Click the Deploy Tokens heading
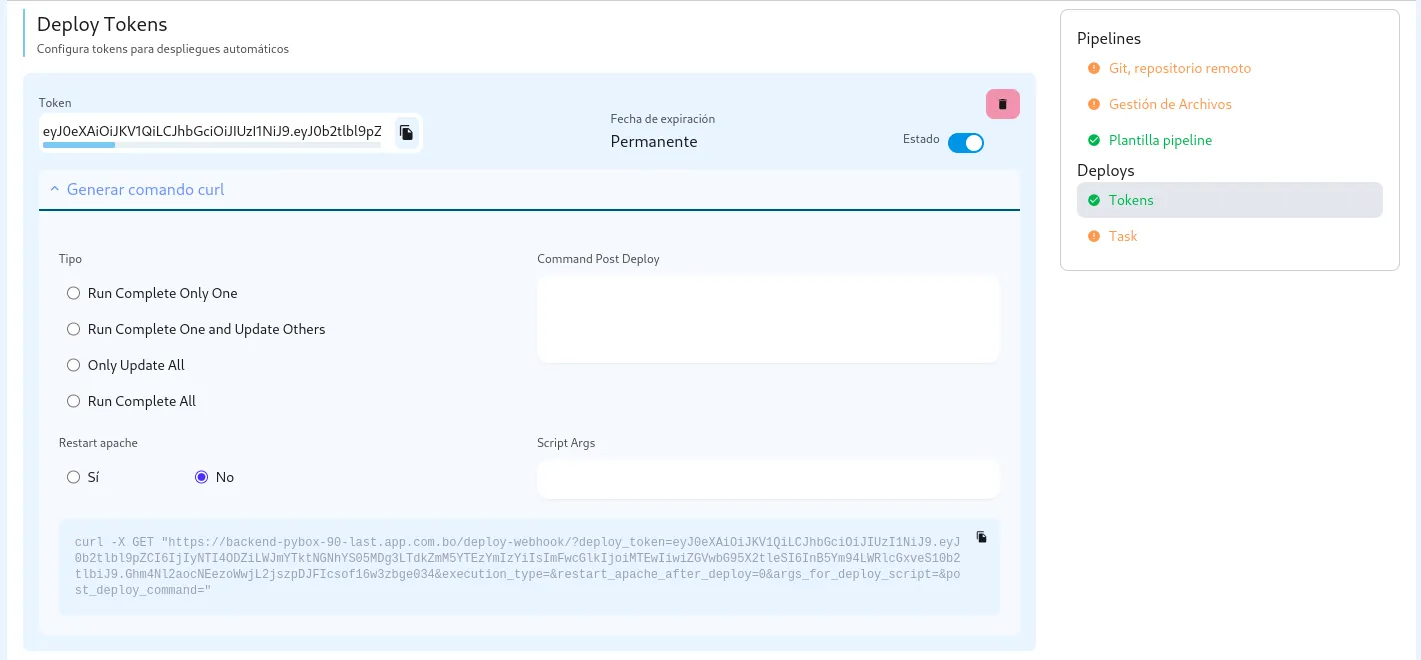 point(102,24)
